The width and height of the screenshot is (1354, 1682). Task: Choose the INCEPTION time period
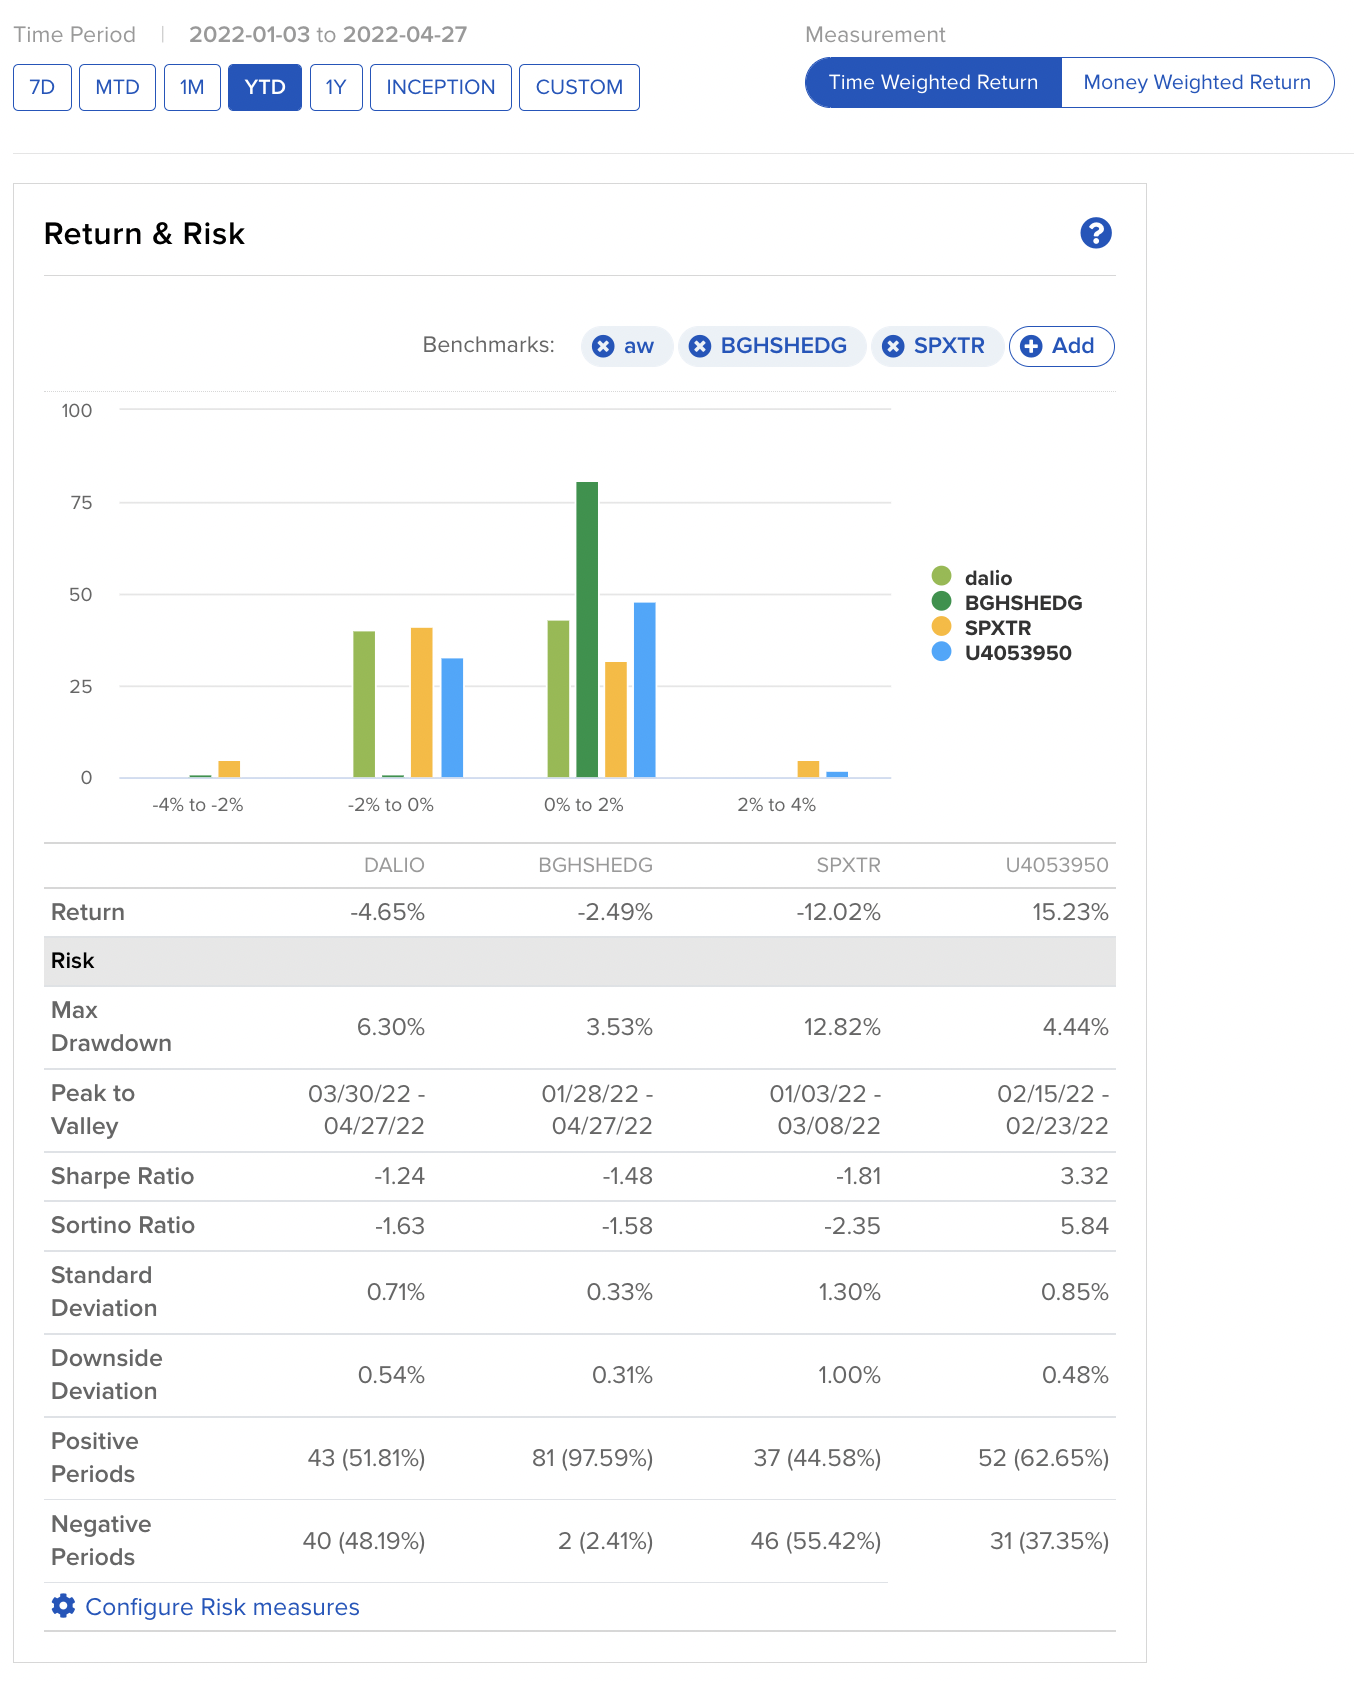(440, 87)
